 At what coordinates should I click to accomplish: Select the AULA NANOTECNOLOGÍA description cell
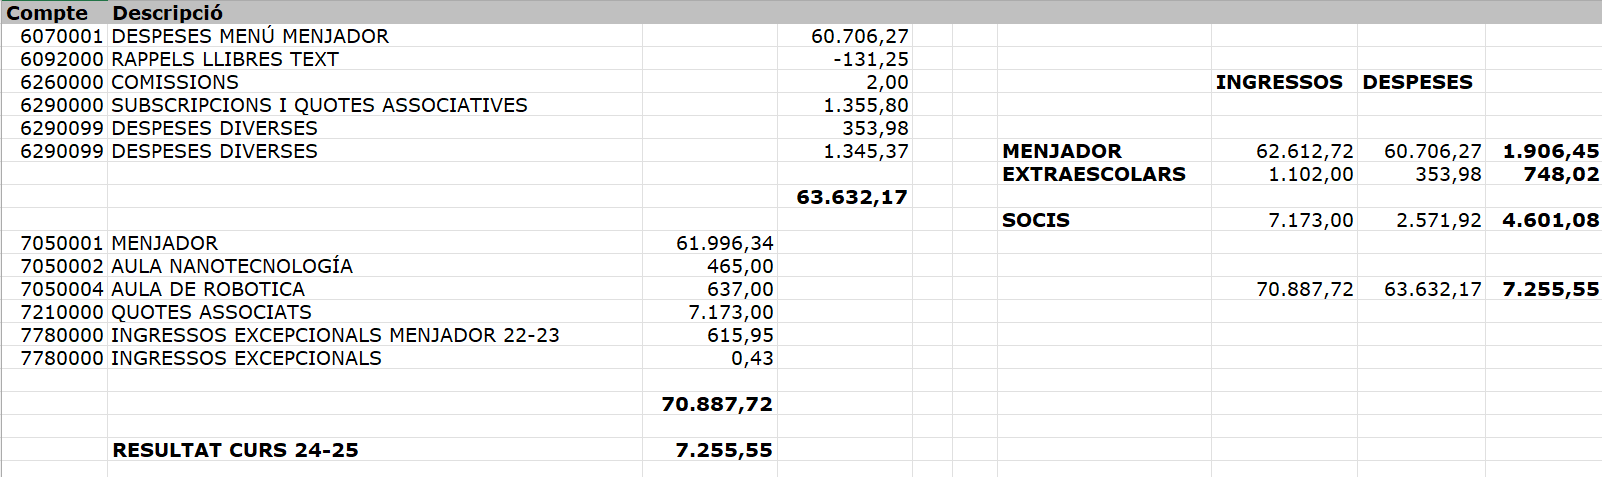point(232,266)
